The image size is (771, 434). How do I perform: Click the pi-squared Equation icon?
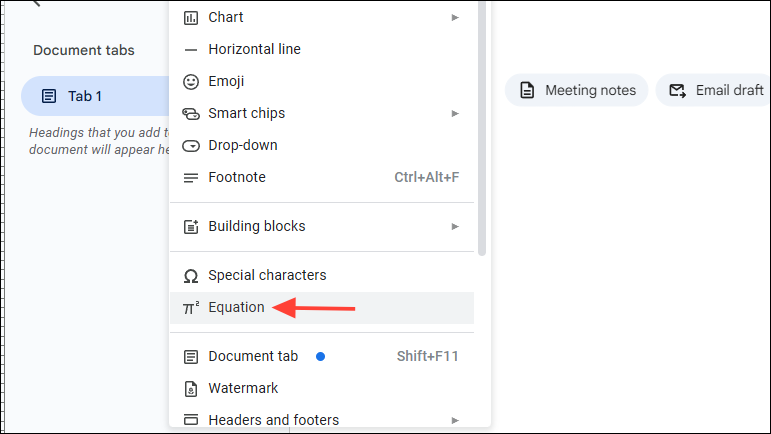(x=191, y=308)
